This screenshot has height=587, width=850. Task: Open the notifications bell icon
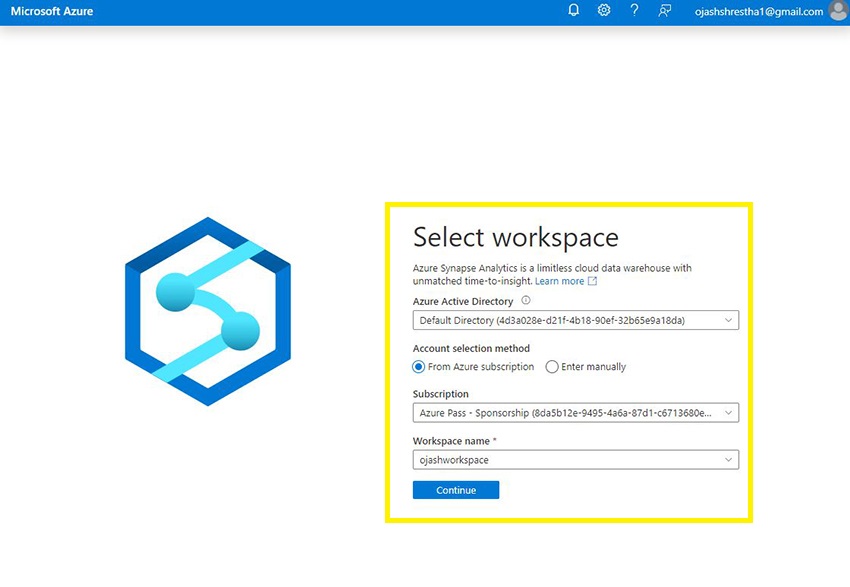coord(574,10)
